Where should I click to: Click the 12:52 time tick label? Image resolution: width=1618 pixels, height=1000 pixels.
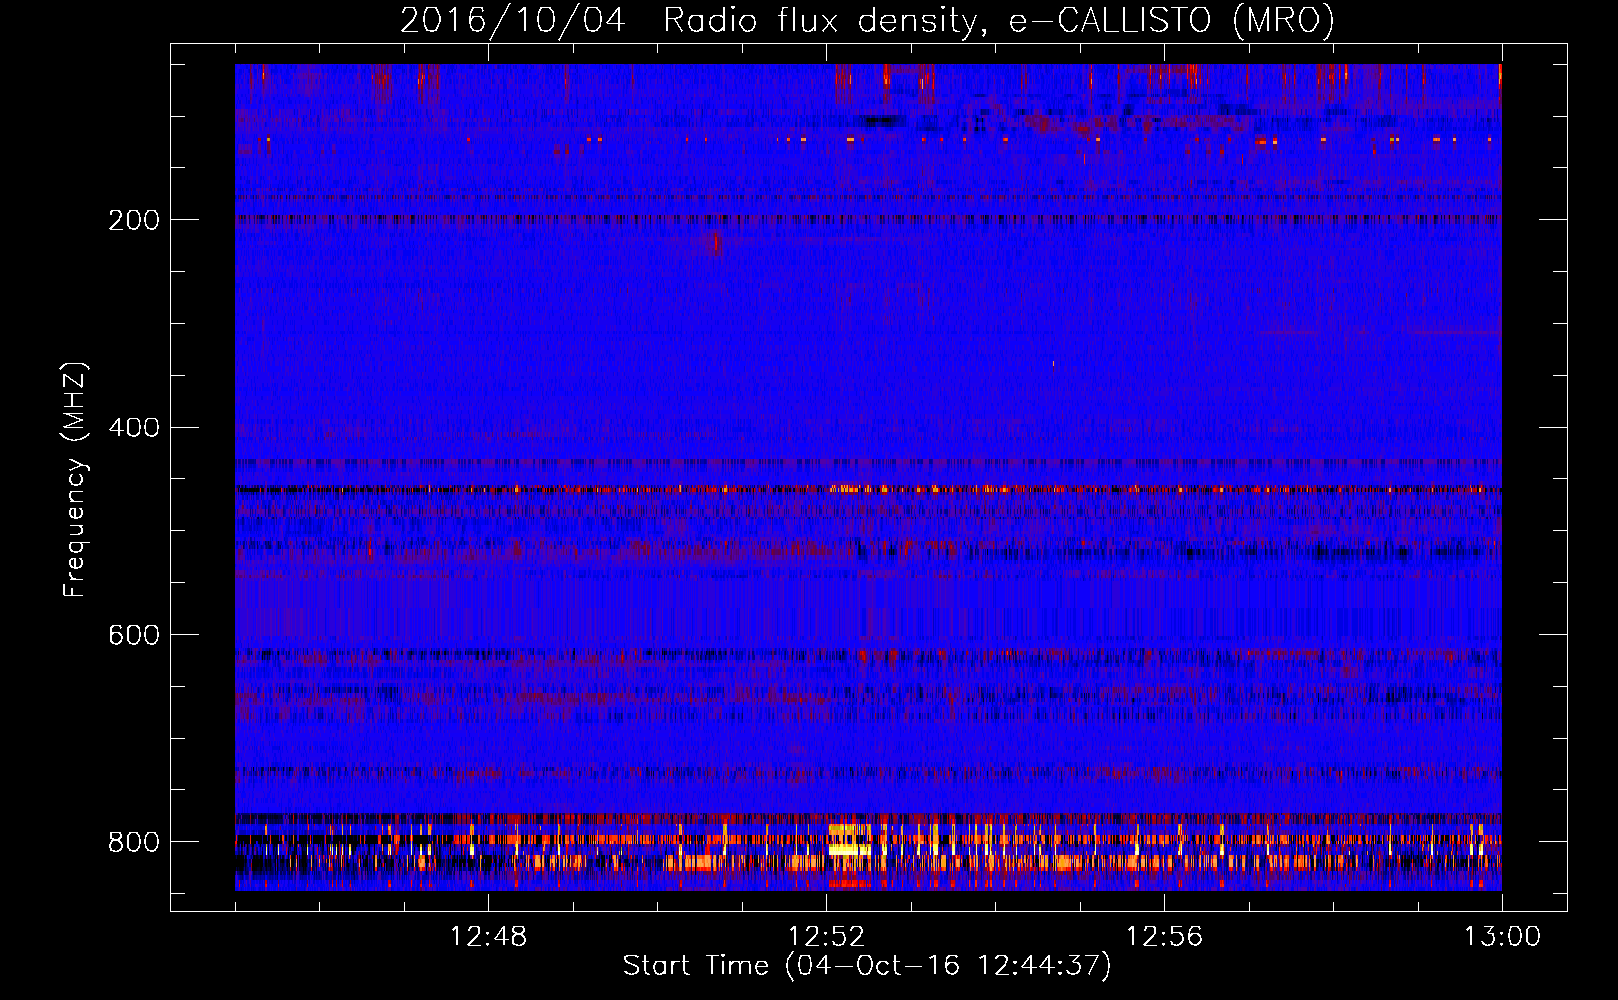tap(826, 937)
